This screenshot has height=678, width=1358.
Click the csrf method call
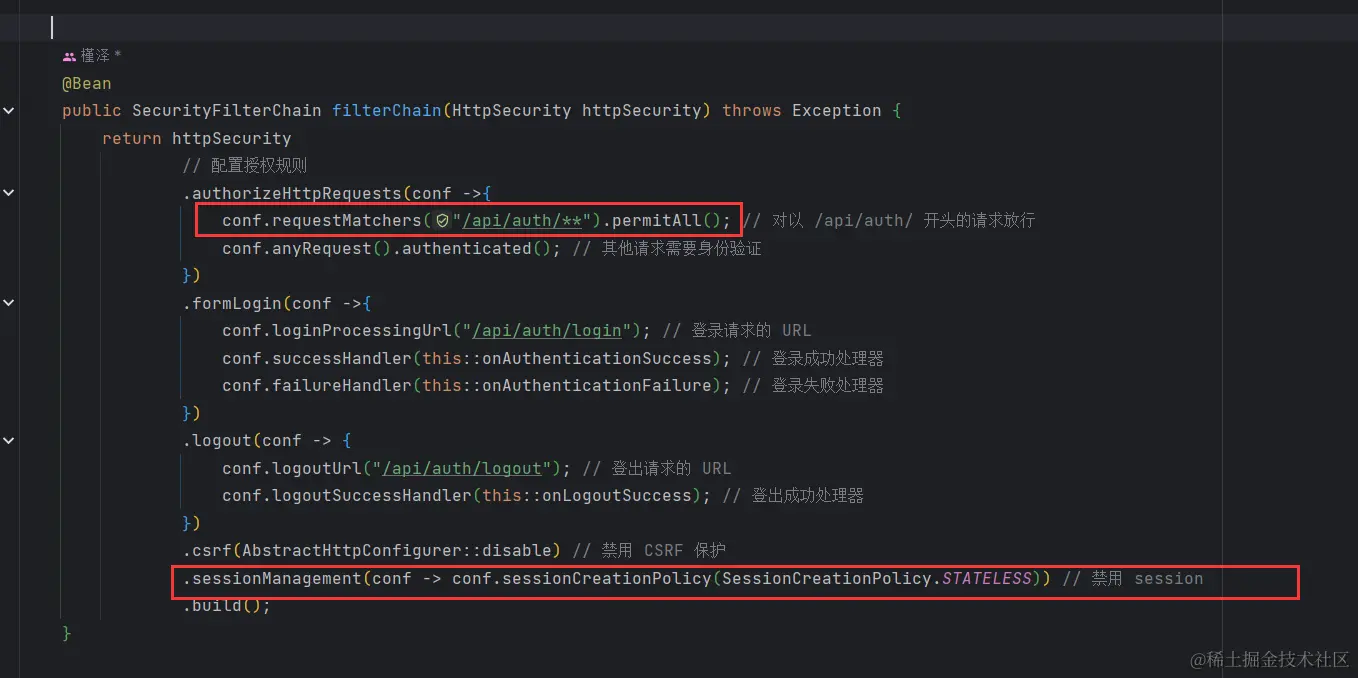click(x=211, y=550)
